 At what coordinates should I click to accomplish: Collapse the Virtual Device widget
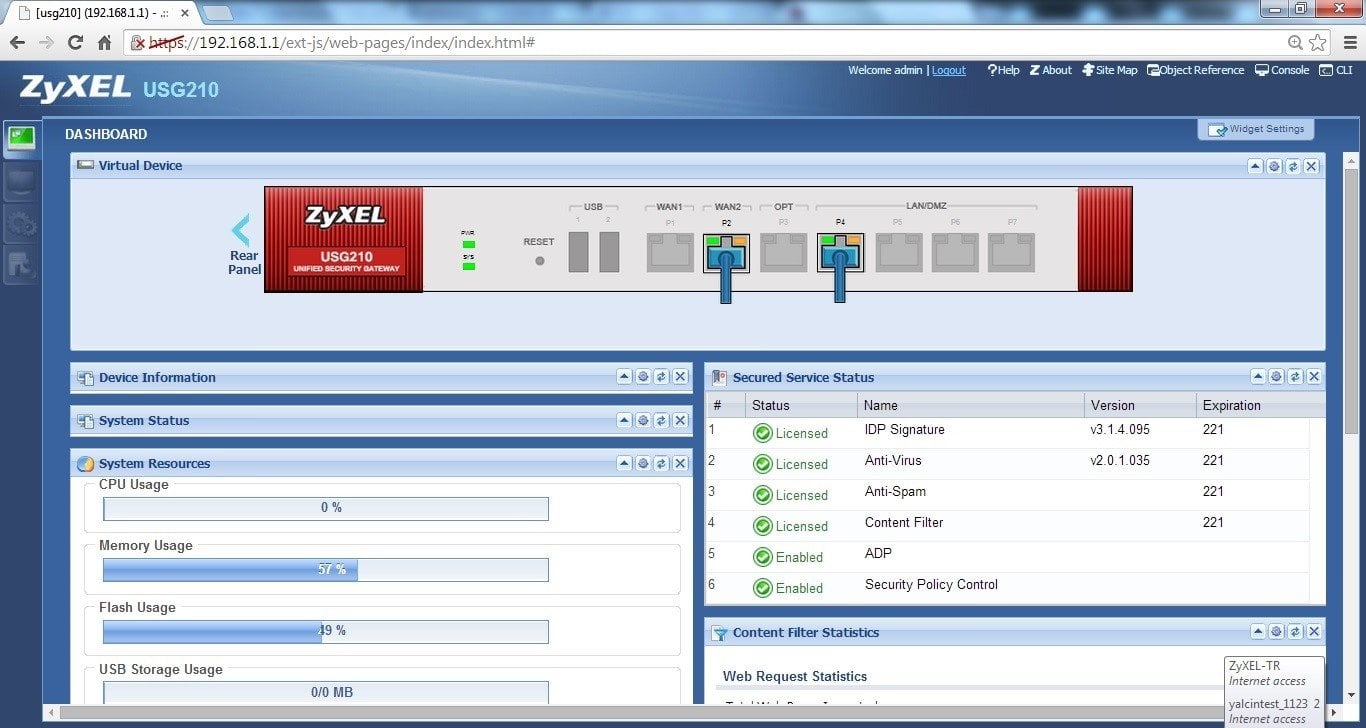[x=1256, y=166]
